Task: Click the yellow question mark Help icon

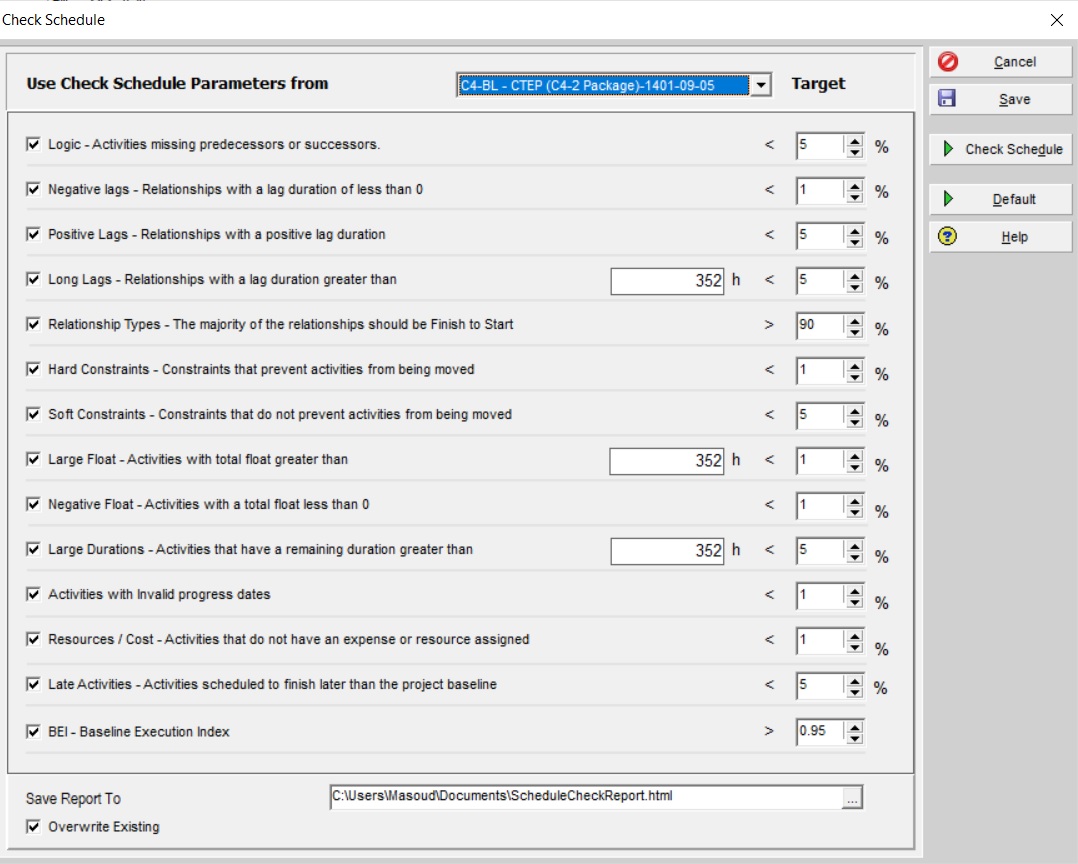Action: [x=947, y=236]
